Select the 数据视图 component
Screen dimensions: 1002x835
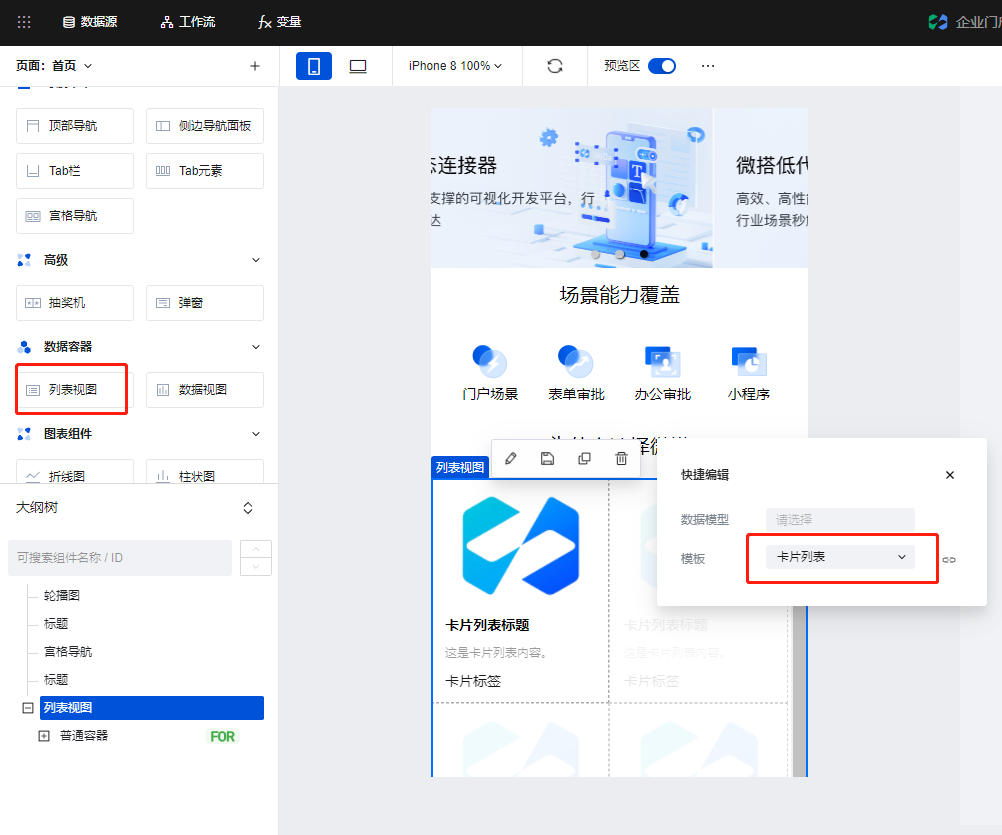[x=205, y=390]
